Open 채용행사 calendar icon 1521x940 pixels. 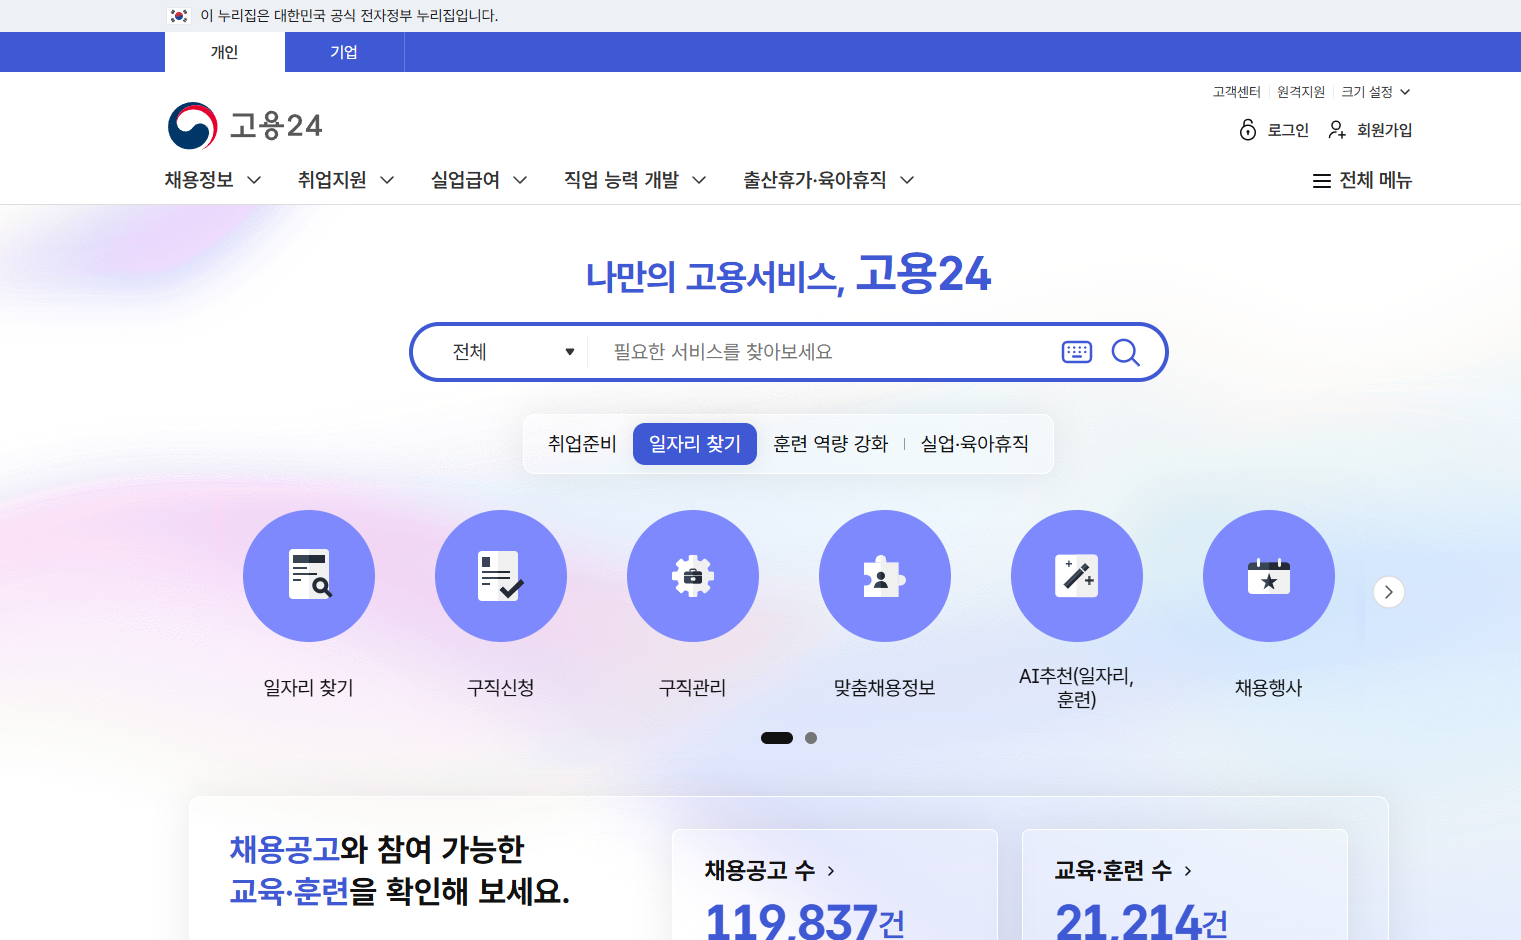click(x=1268, y=576)
